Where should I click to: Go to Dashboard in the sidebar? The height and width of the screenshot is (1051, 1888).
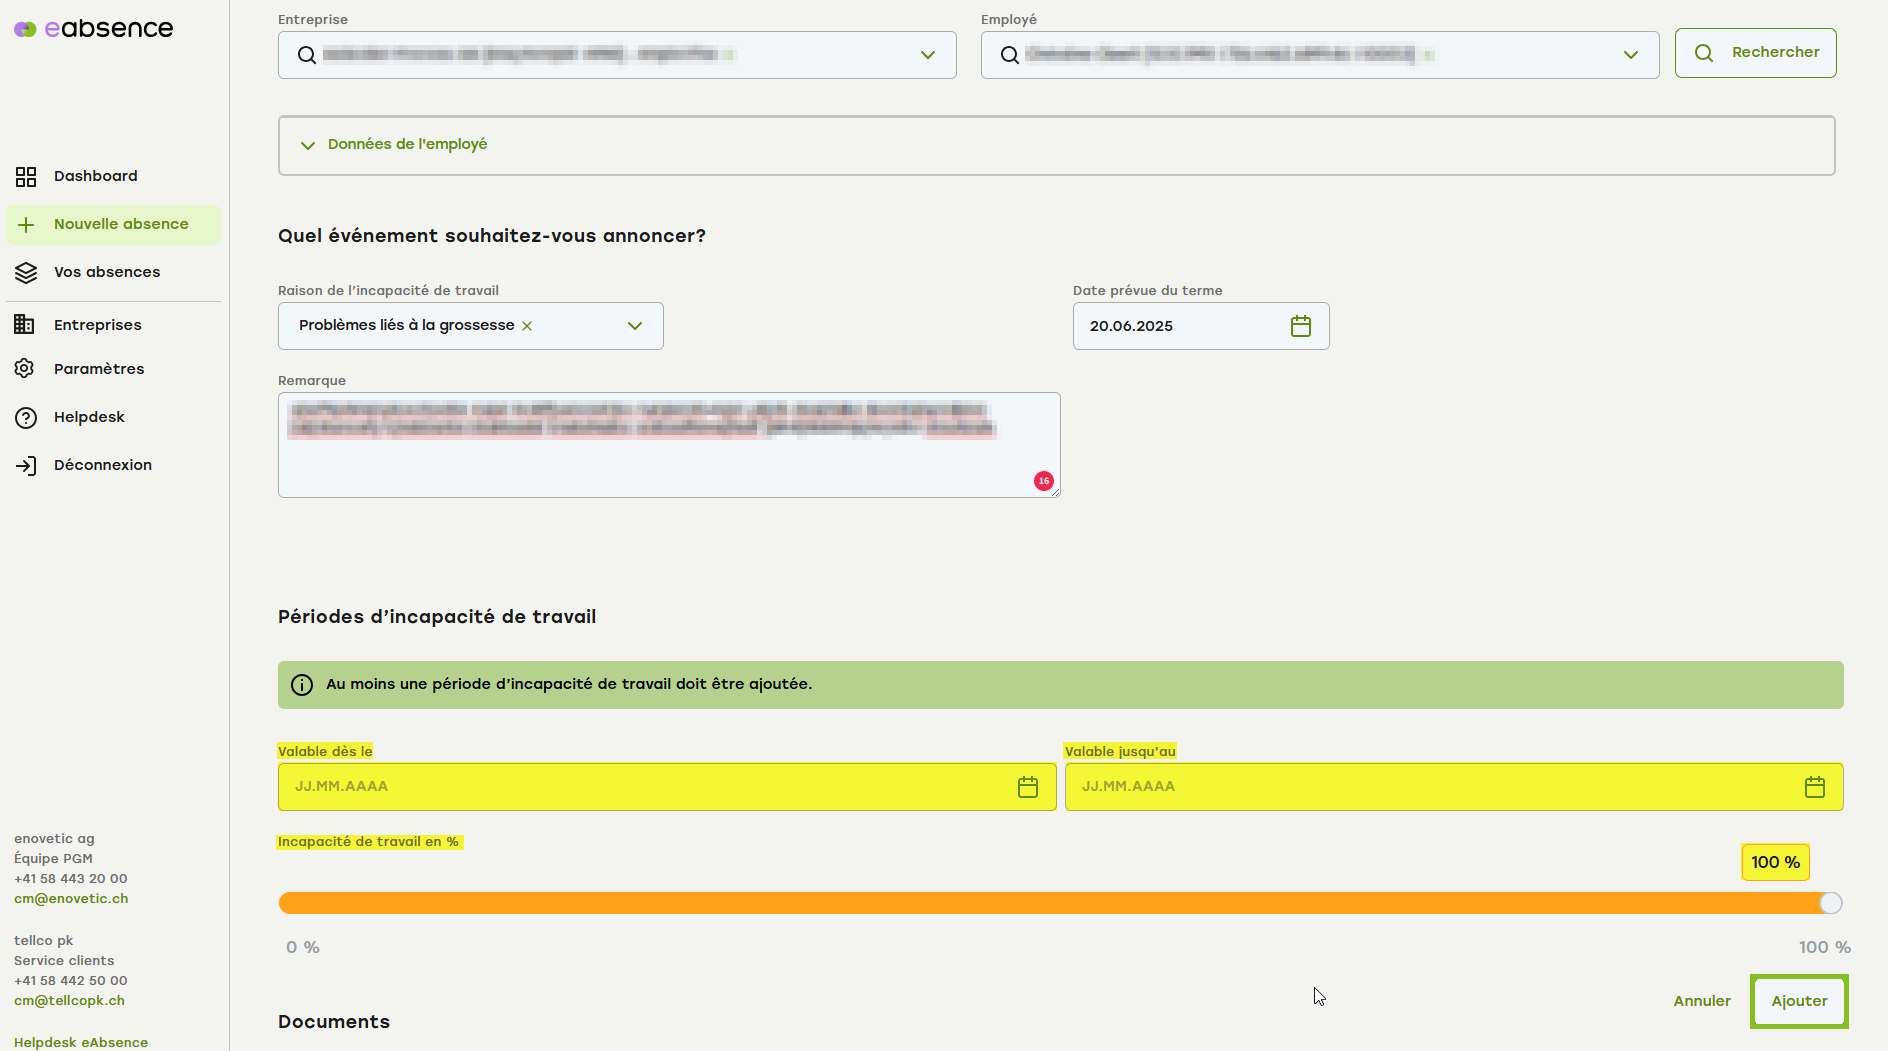[x=95, y=176]
